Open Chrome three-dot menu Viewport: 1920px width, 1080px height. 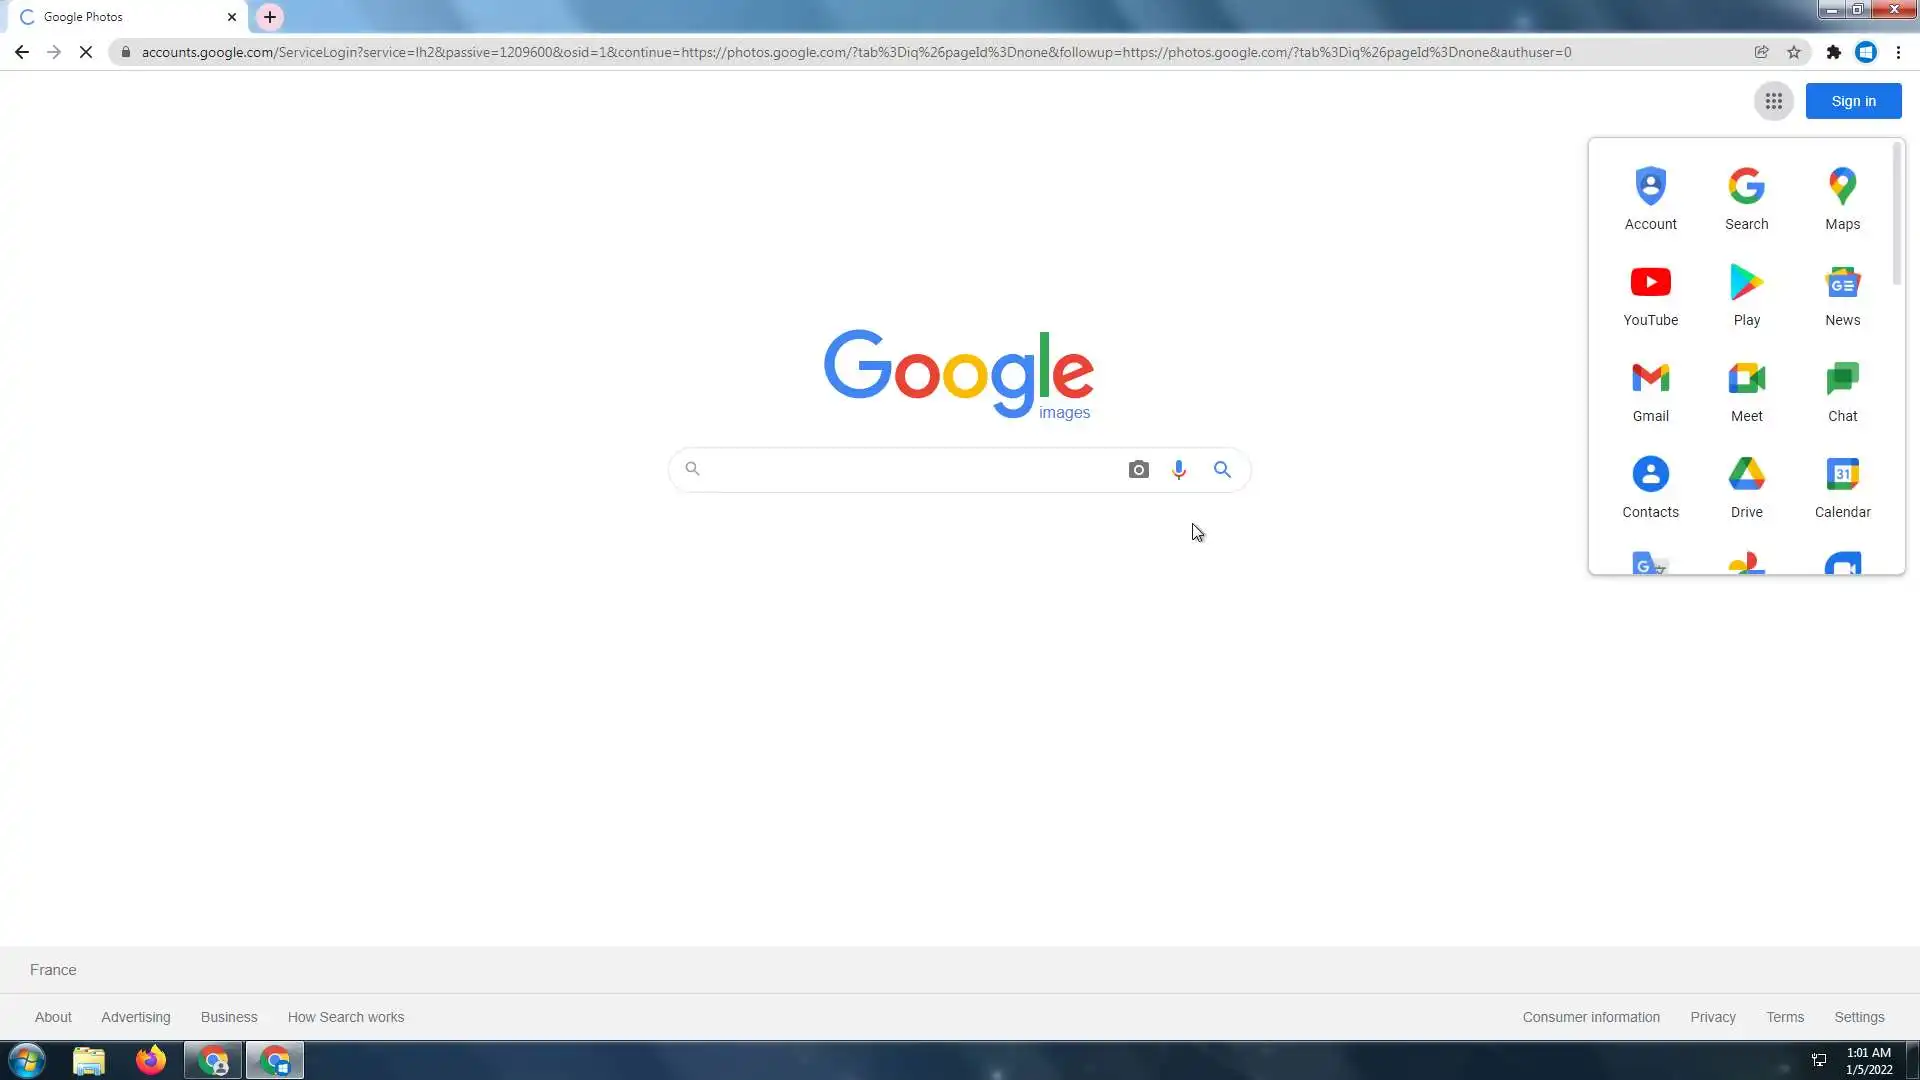(1898, 52)
